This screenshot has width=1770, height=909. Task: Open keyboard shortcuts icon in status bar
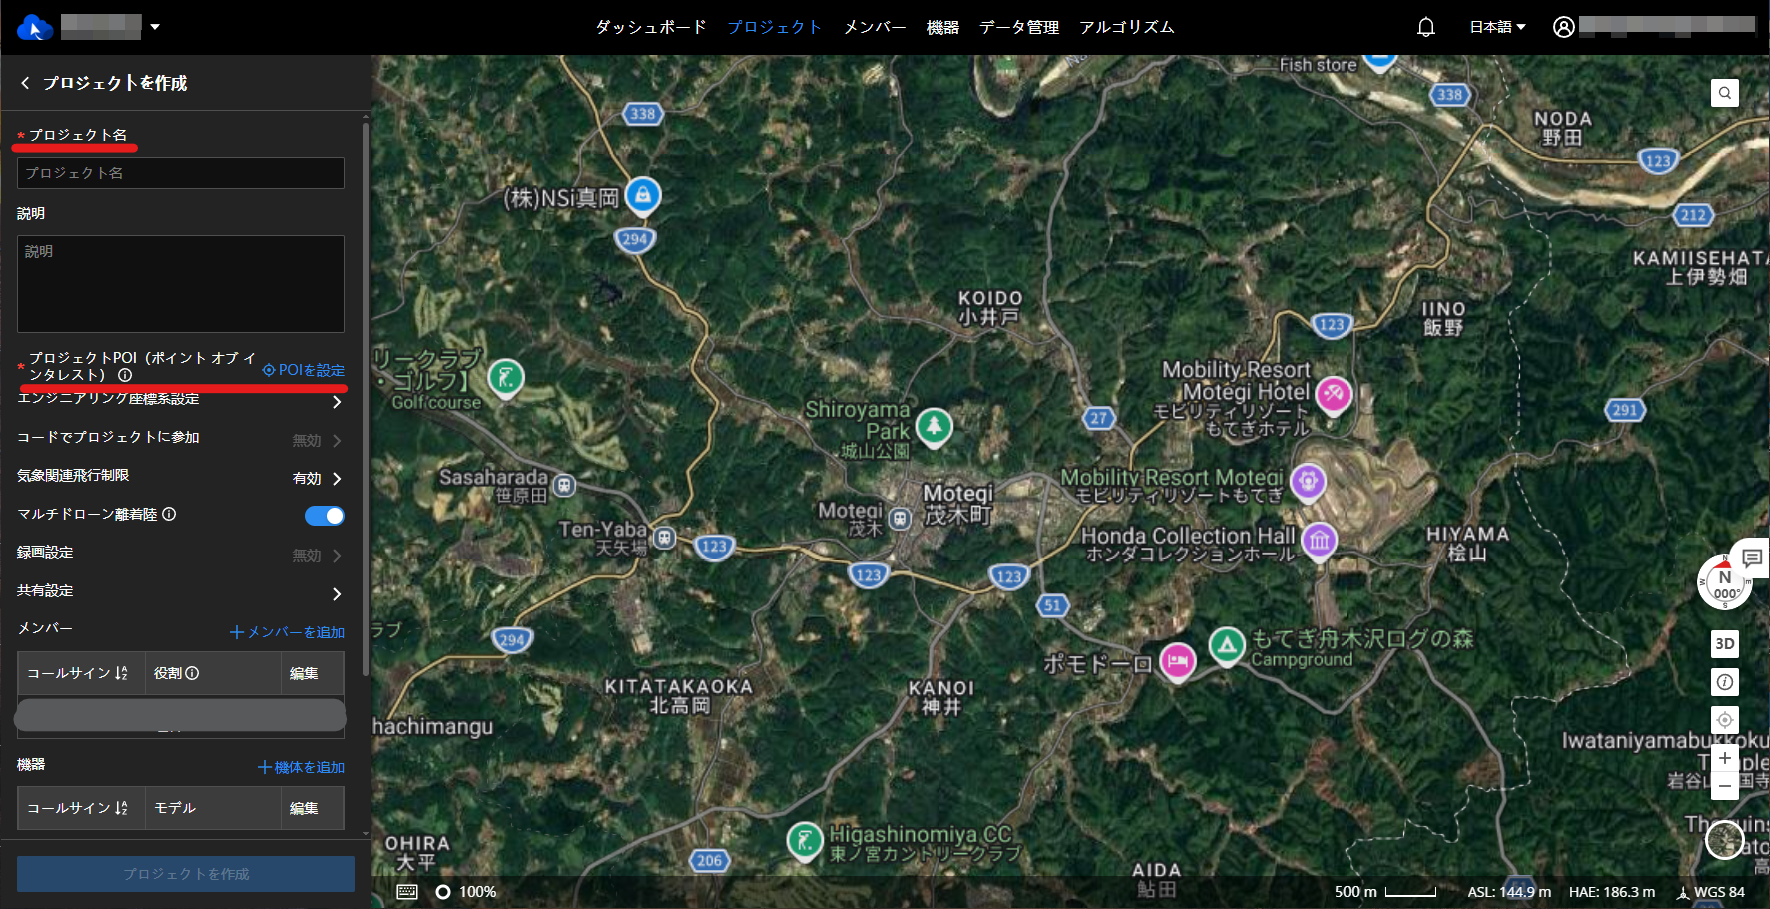coord(407,892)
